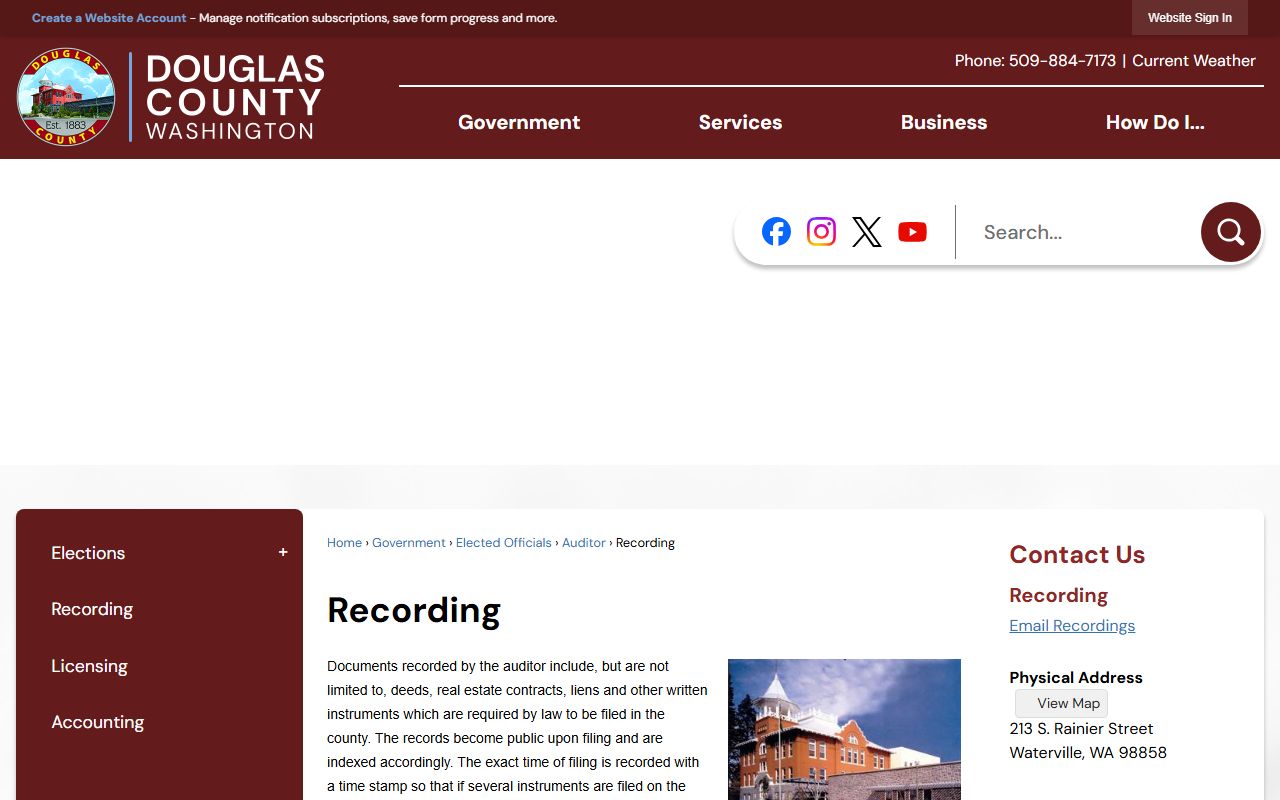
Task: Open the Business menu
Action: click(x=944, y=122)
